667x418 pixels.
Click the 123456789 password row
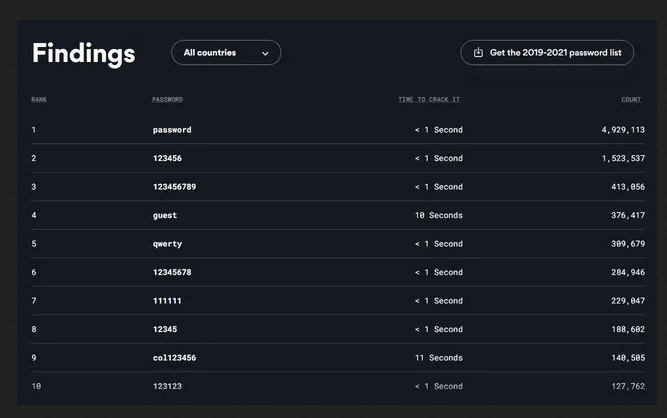coord(338,187)
